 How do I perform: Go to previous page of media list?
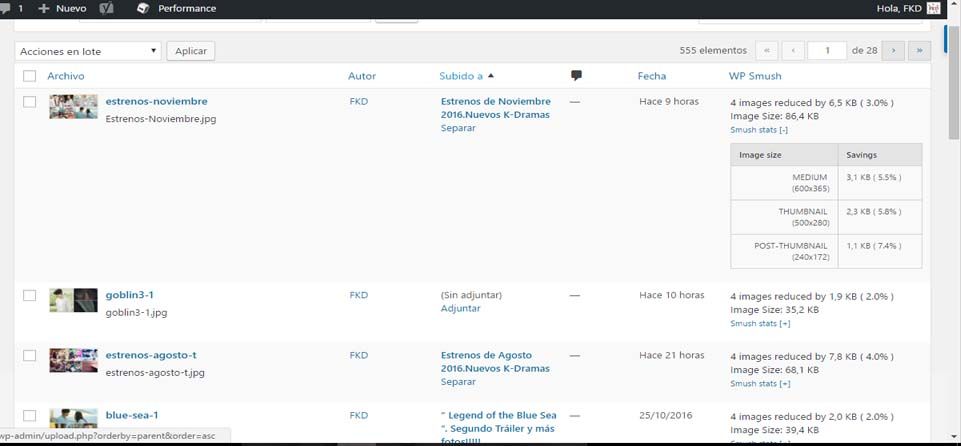[793, 51]
